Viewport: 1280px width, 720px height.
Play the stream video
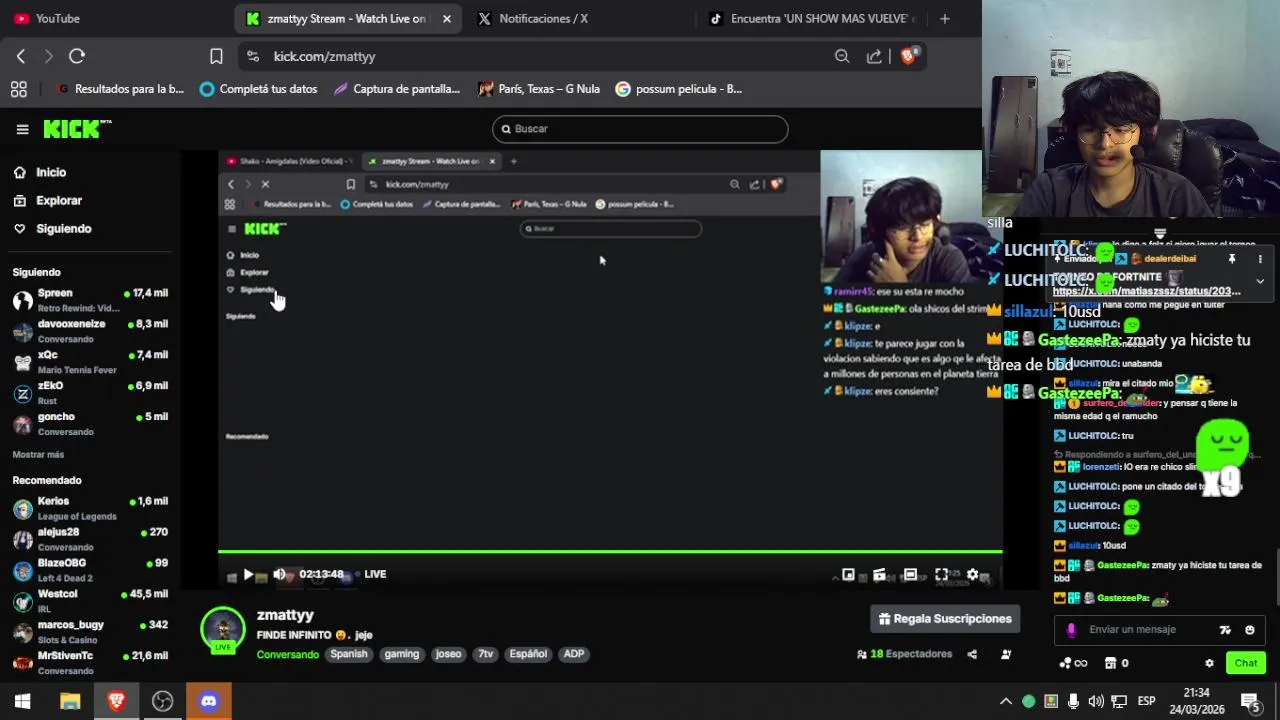[x=248, y=574]
